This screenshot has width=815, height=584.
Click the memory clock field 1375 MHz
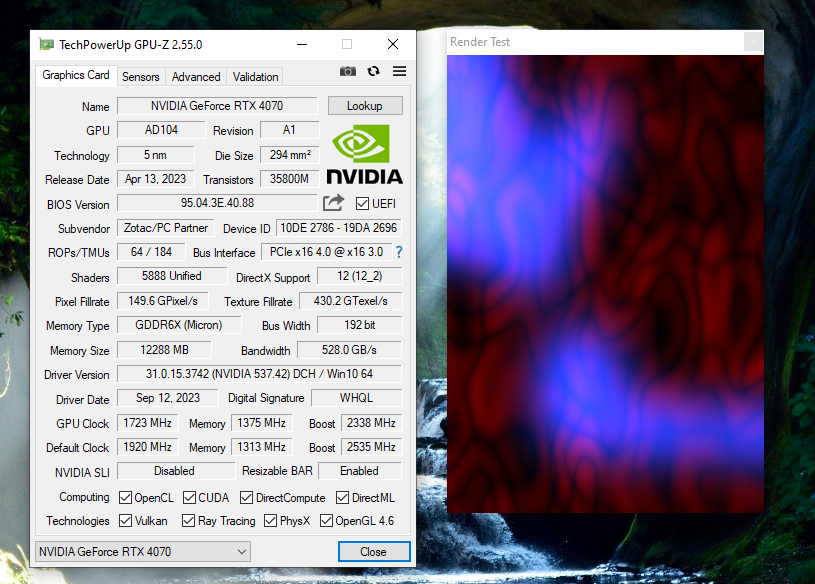[x=261, y=423]
